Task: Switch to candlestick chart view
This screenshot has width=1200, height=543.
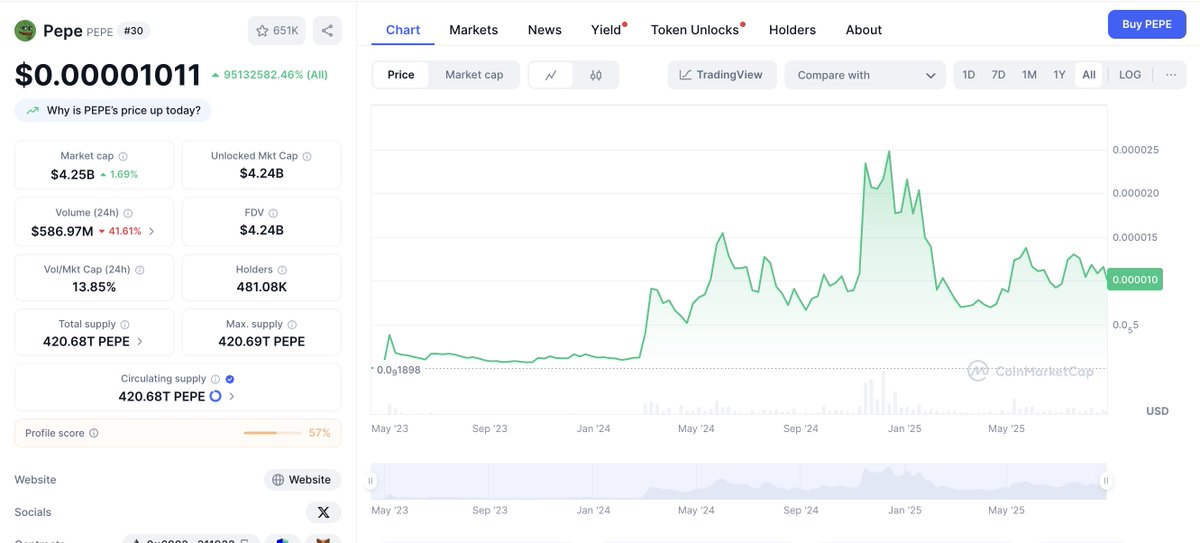Action: [x=596, y=75]
